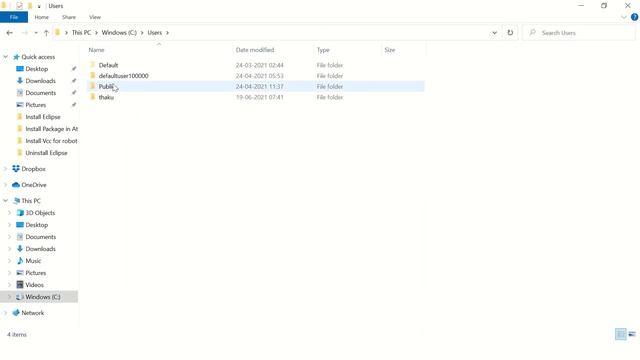Open the Install Package in At folder
Screen dimensions: 640x360
point(51,129)
